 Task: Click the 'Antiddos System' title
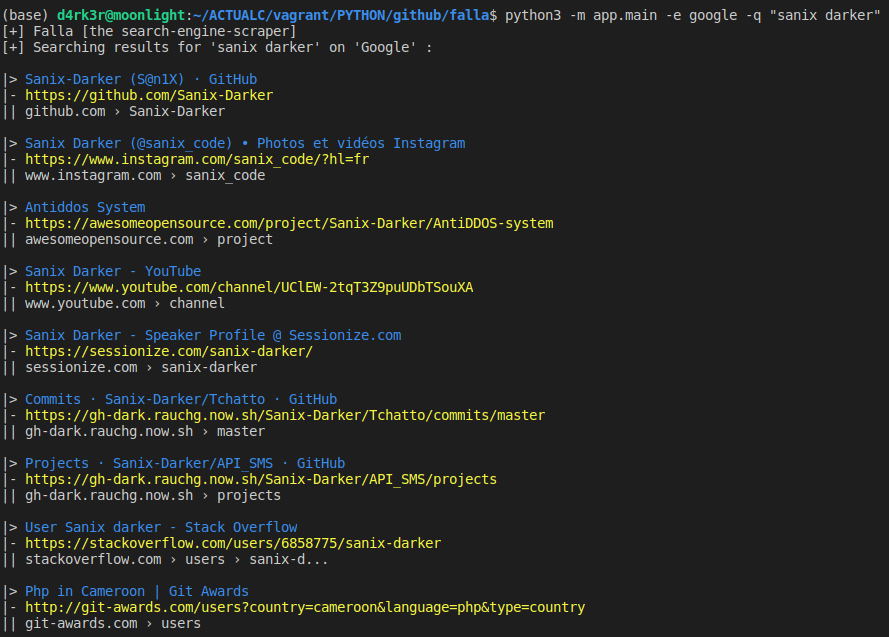[x=85, y=207]
